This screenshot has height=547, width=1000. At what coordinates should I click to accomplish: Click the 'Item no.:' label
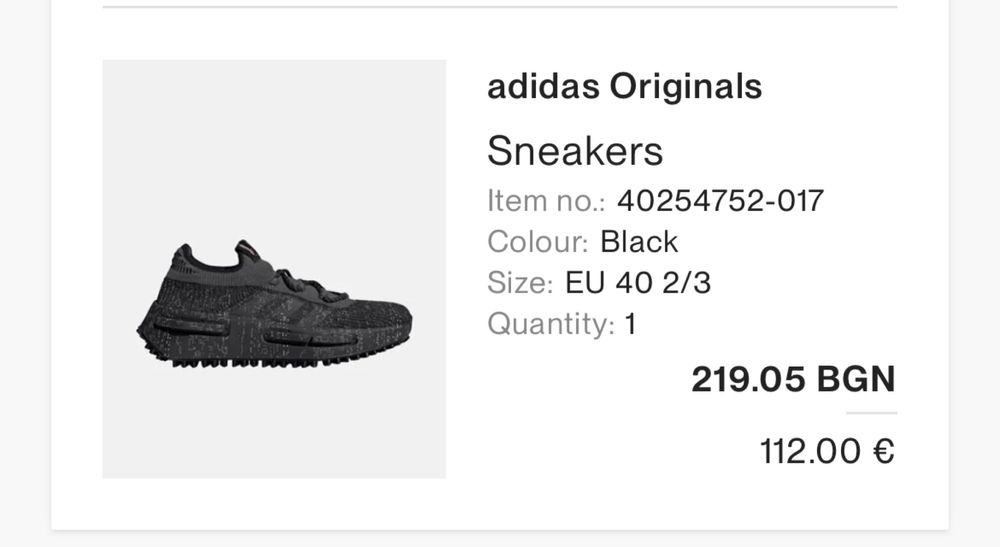coord(547,201)
